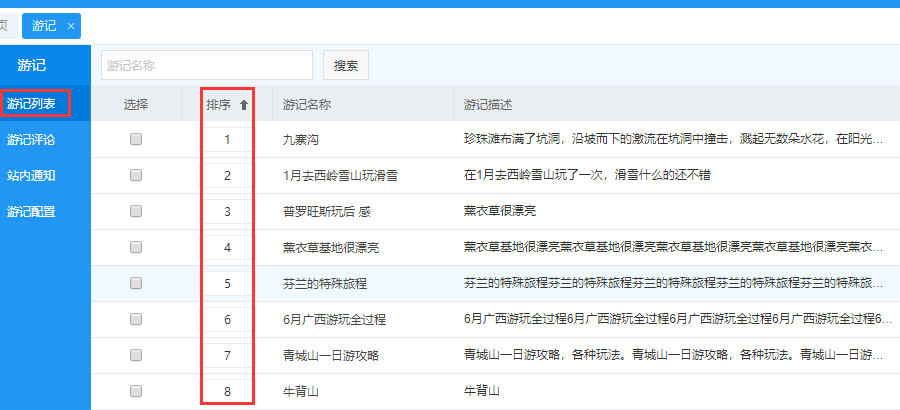Focus the 游记名称 search input field
The width and height of the screenshot is (900, 410).
(x=206, y=65)
